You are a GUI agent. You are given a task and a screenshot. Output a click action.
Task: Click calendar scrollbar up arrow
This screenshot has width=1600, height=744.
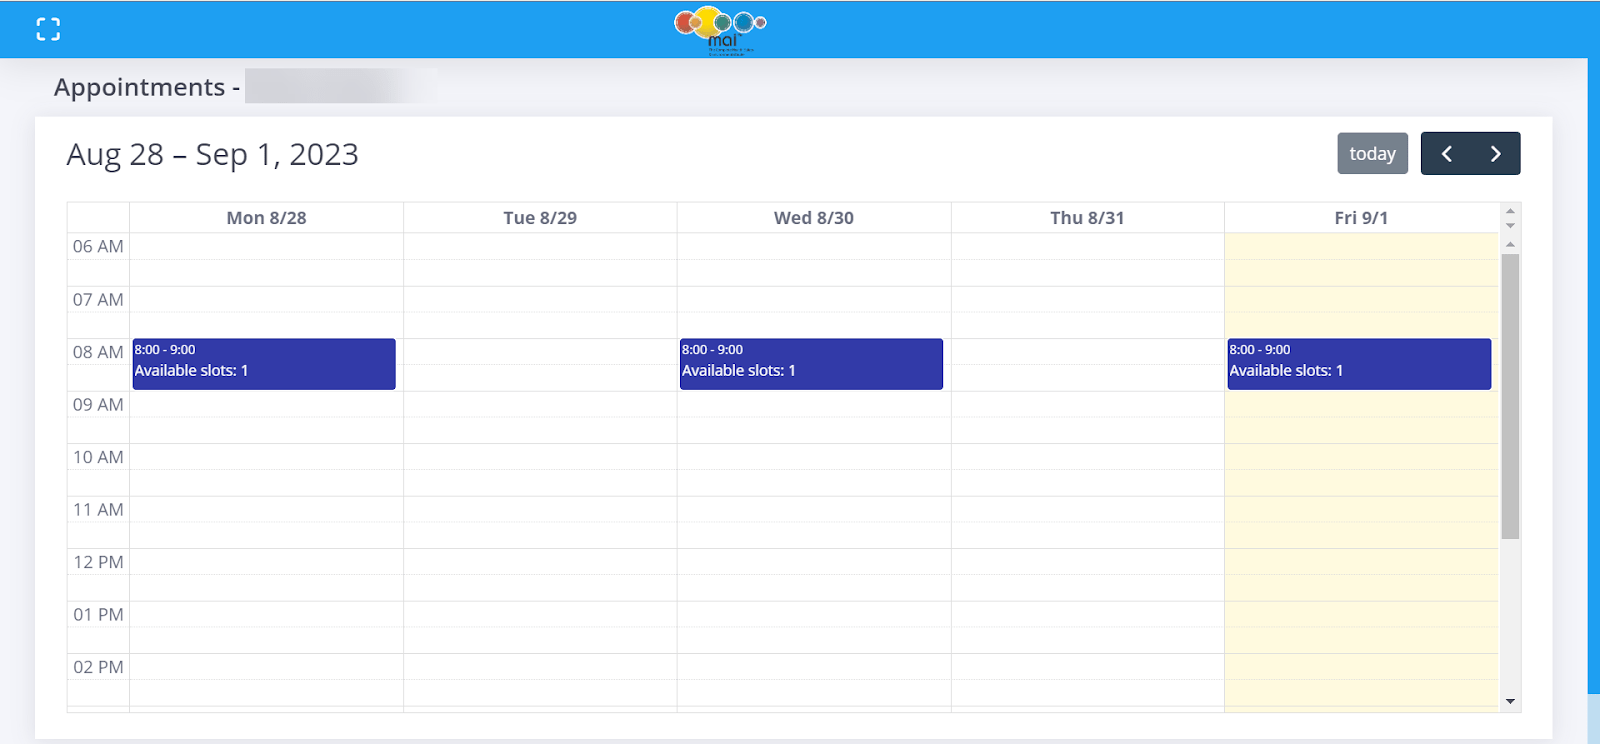(1510, 244)
